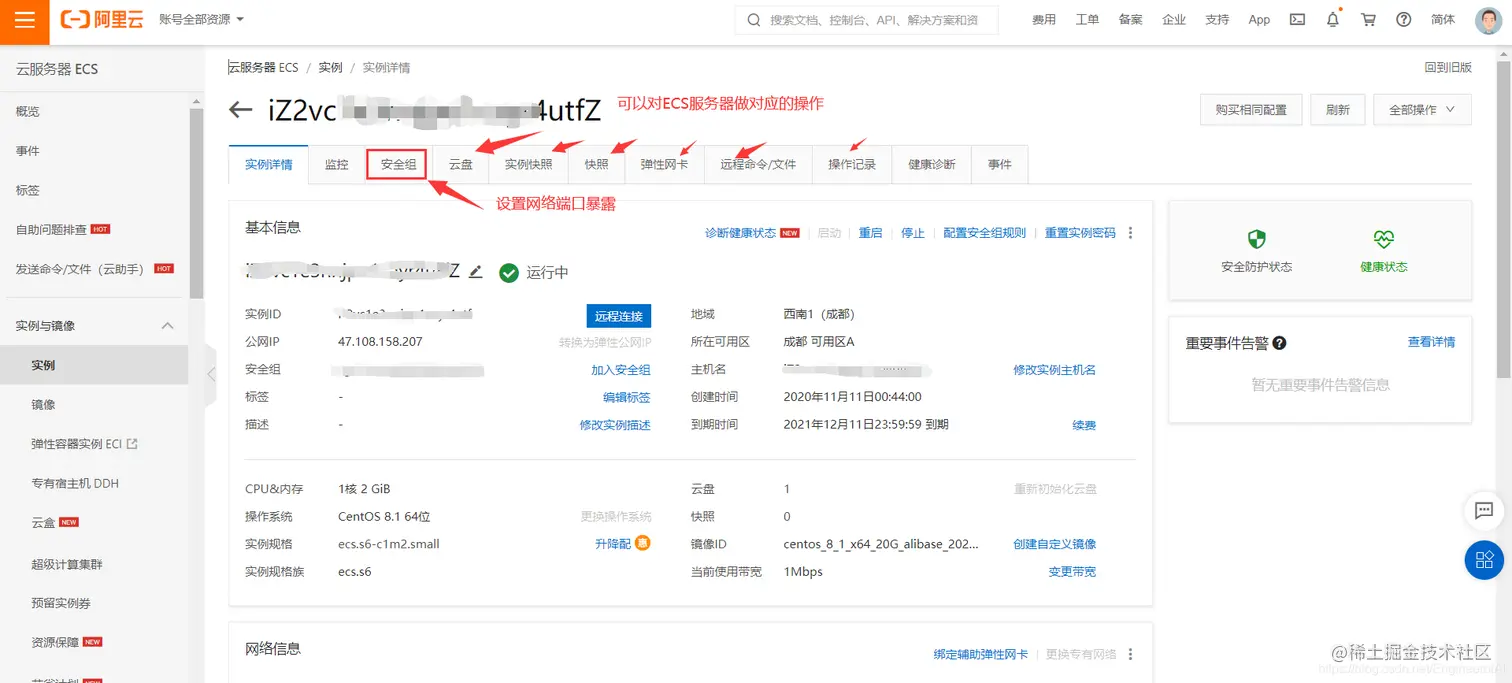Click the 购买相同配置 button

click(1250, 110)
